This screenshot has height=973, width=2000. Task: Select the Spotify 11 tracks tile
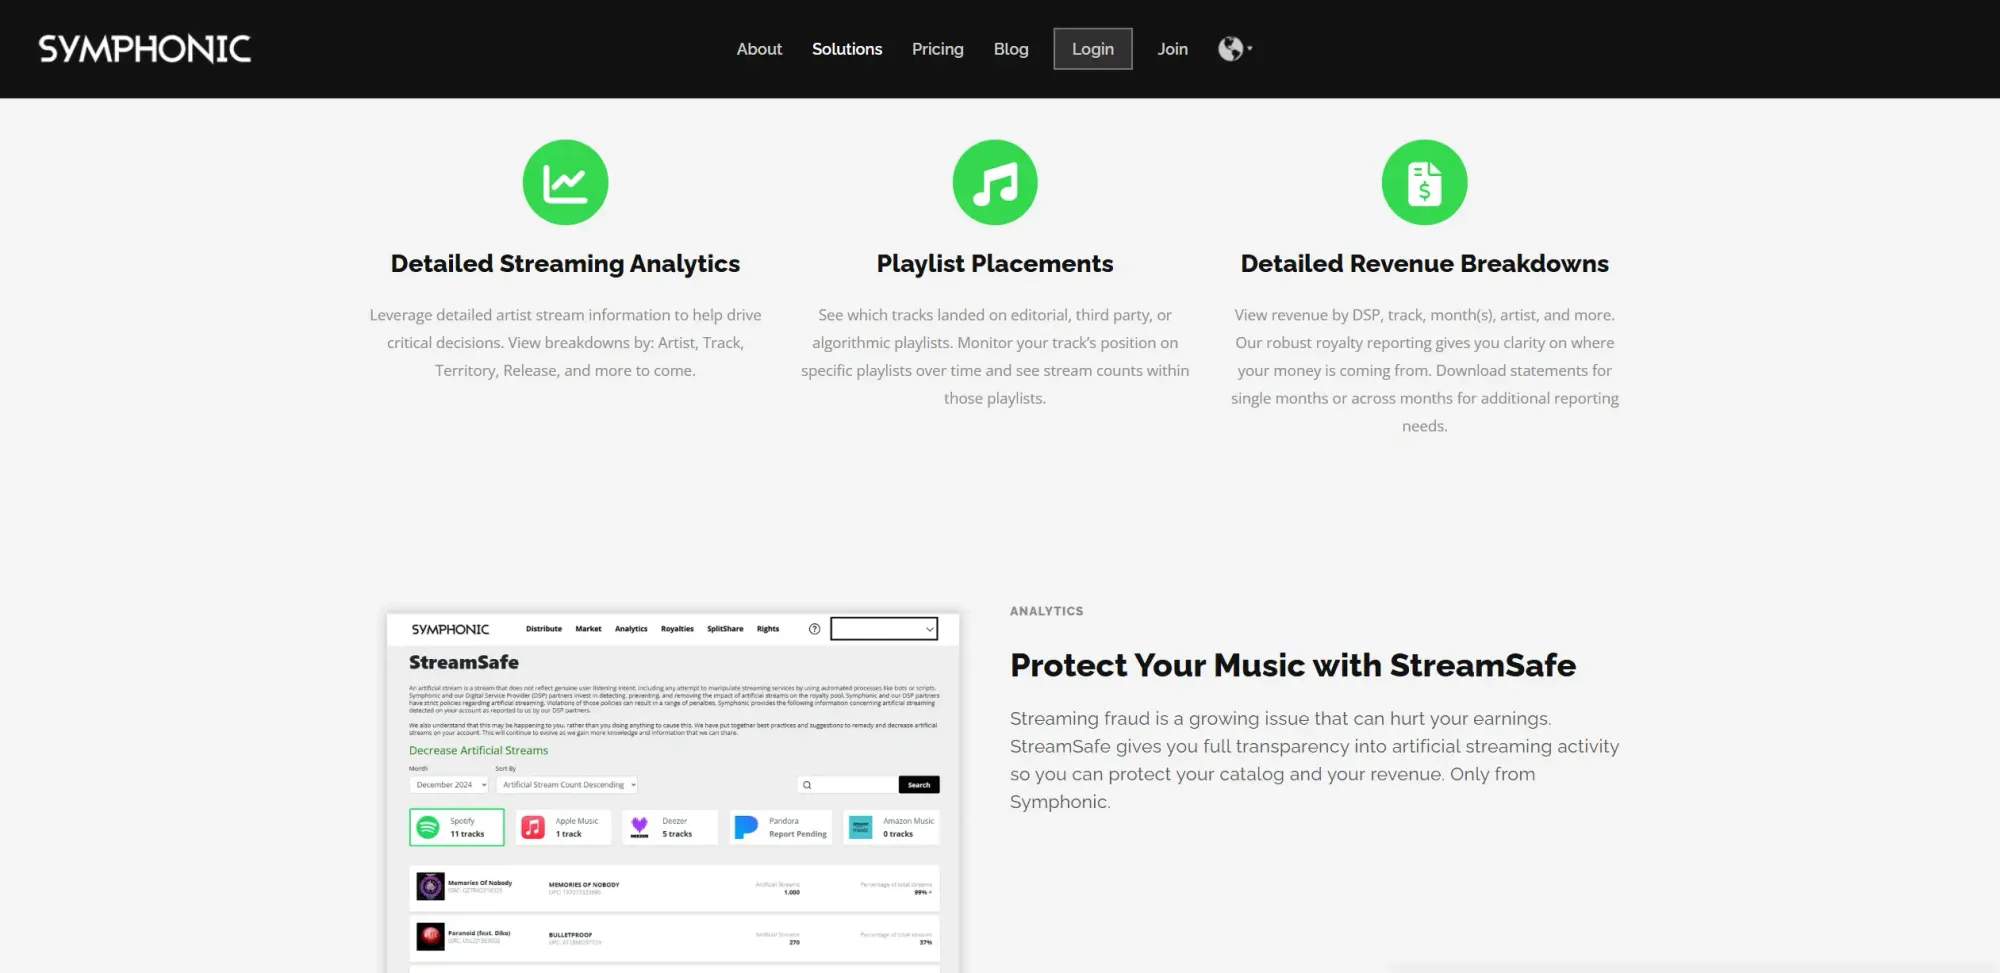click(457, 827)
